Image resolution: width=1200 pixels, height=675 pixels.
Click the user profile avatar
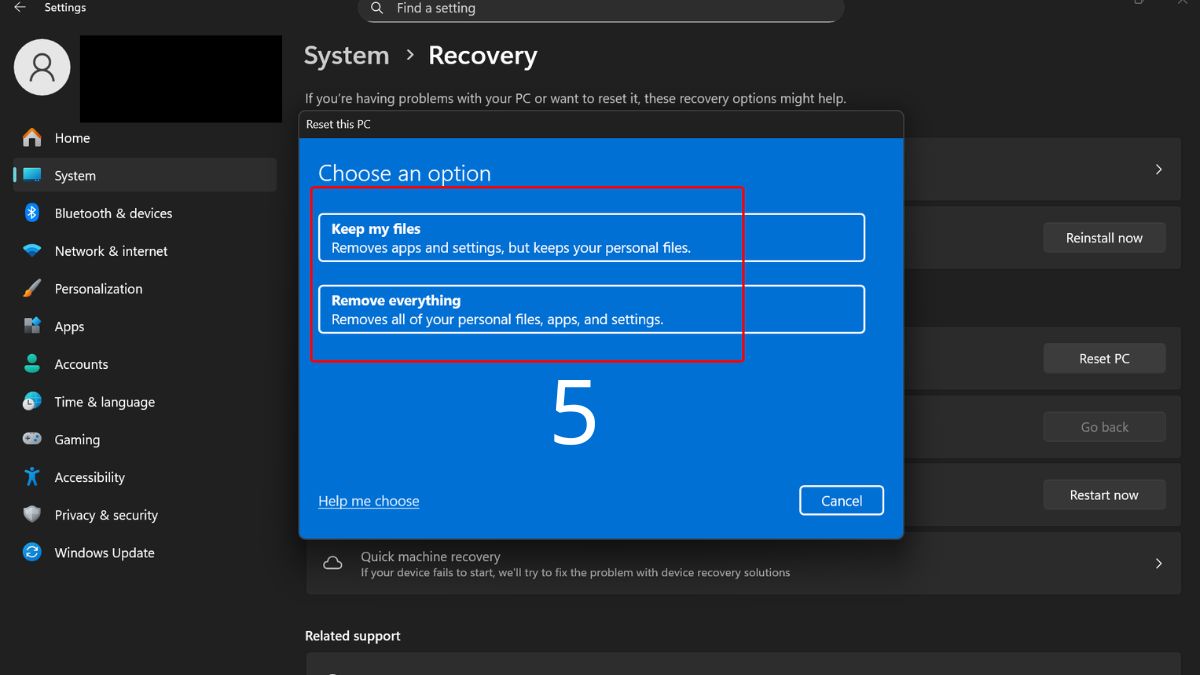pyautogui.click(x=42, y=67)
